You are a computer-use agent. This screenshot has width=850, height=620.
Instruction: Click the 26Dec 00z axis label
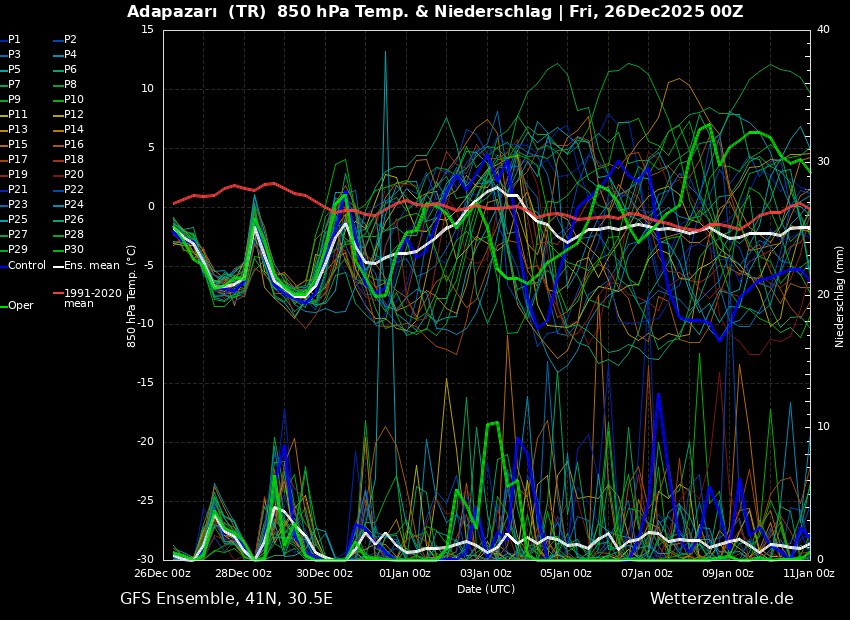[163, 573]
